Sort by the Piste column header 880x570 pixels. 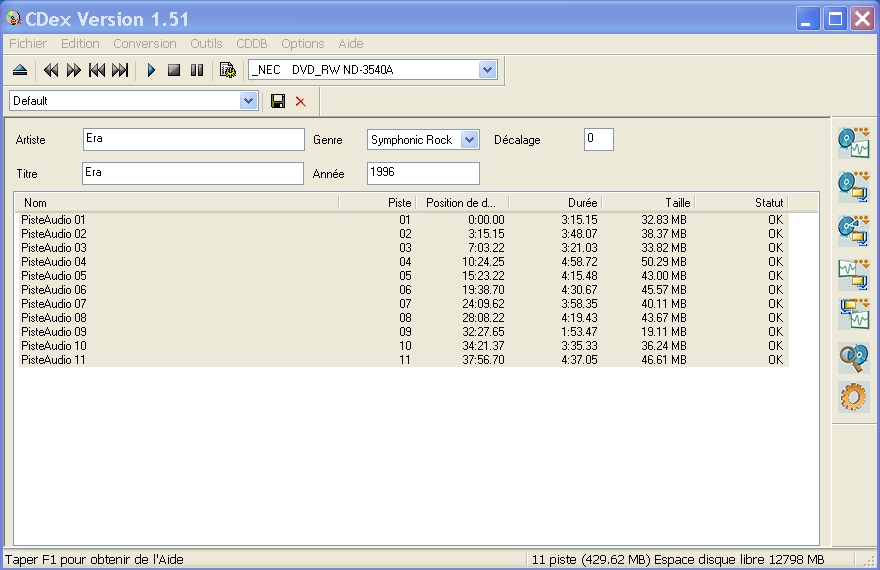[377, 203]
